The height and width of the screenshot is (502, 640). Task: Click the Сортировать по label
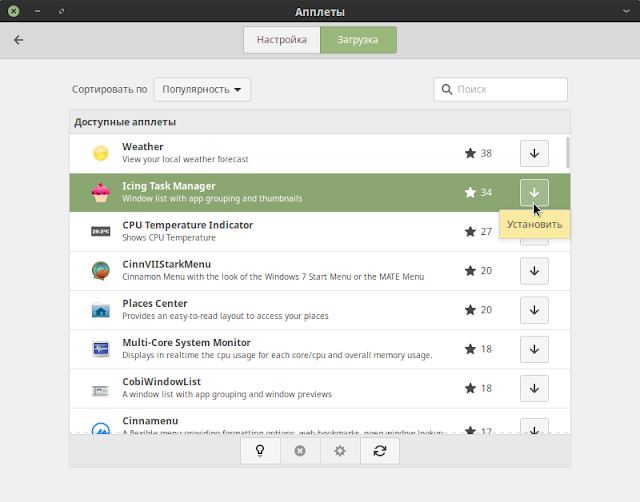coord(109,89)
